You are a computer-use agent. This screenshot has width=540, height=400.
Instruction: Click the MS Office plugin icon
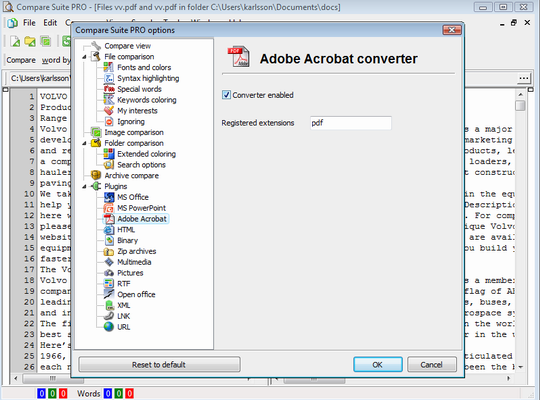(x=109, y=197)
